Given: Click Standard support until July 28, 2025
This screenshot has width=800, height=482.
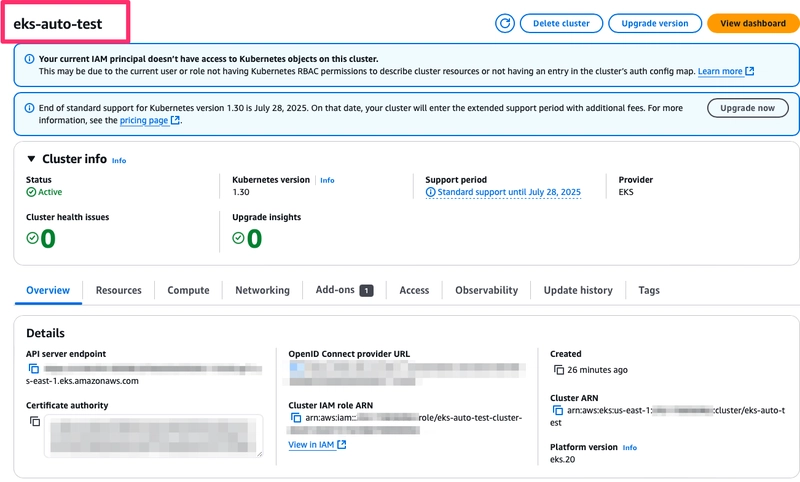Looking at the screenshot, I should pos(507,192).
